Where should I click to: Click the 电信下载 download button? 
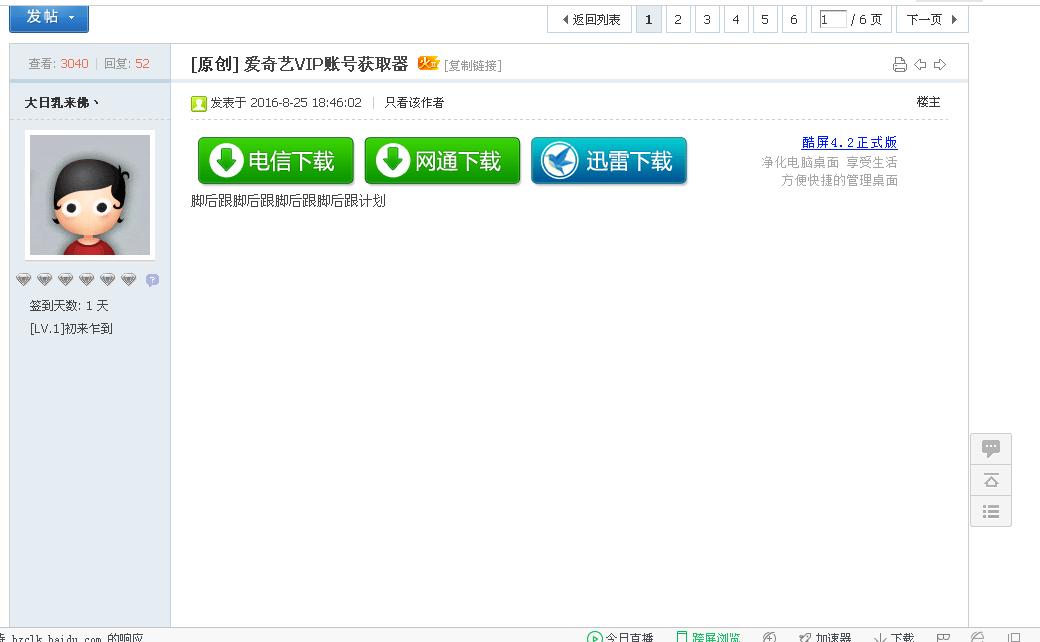pos(275,160)
